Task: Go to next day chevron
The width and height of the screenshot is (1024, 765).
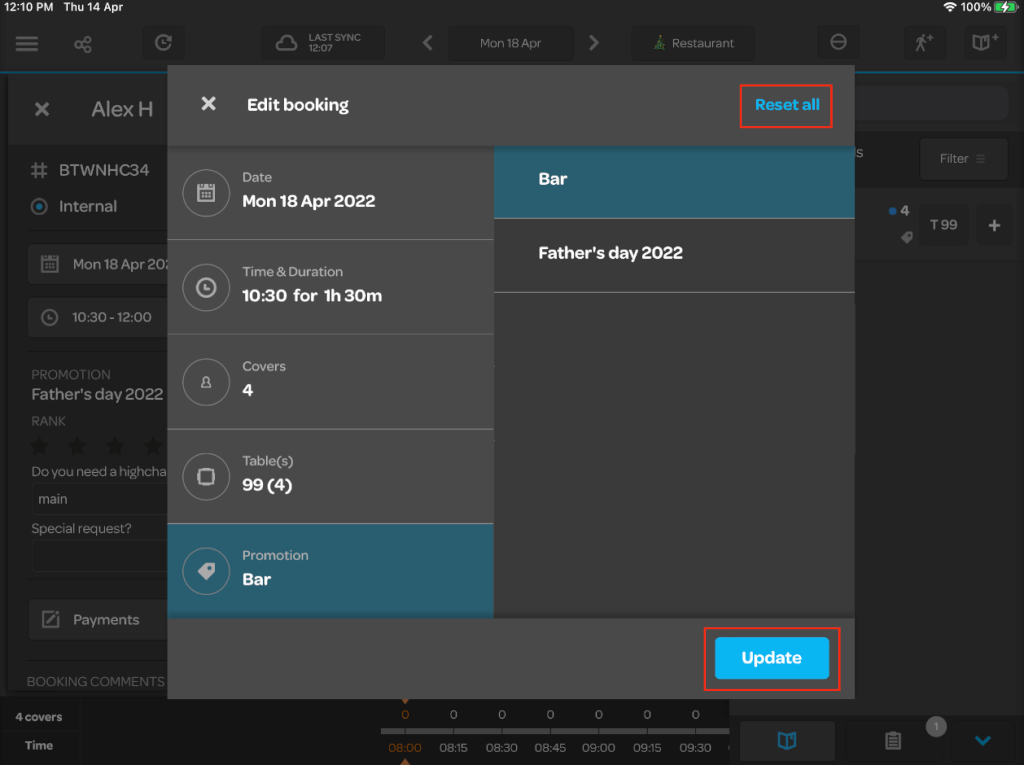Action: [x=594, y=43]
